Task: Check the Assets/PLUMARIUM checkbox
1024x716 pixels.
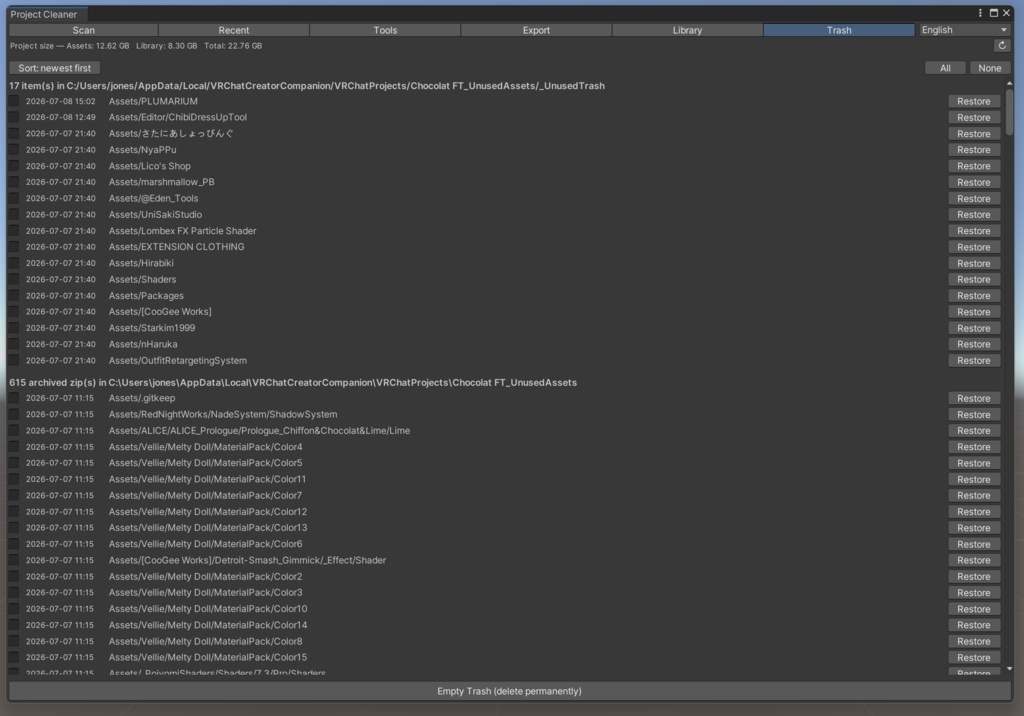Action: 14,101
